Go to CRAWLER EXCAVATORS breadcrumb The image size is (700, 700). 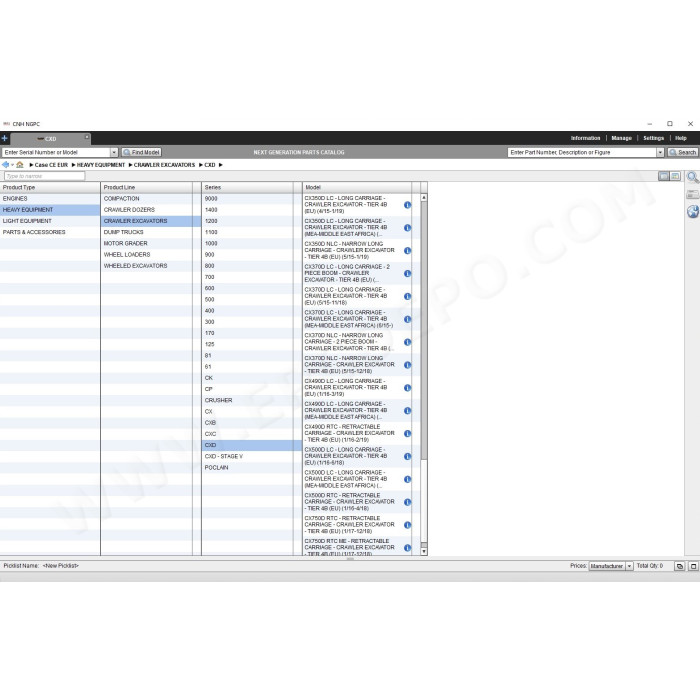tap(164, 165)
